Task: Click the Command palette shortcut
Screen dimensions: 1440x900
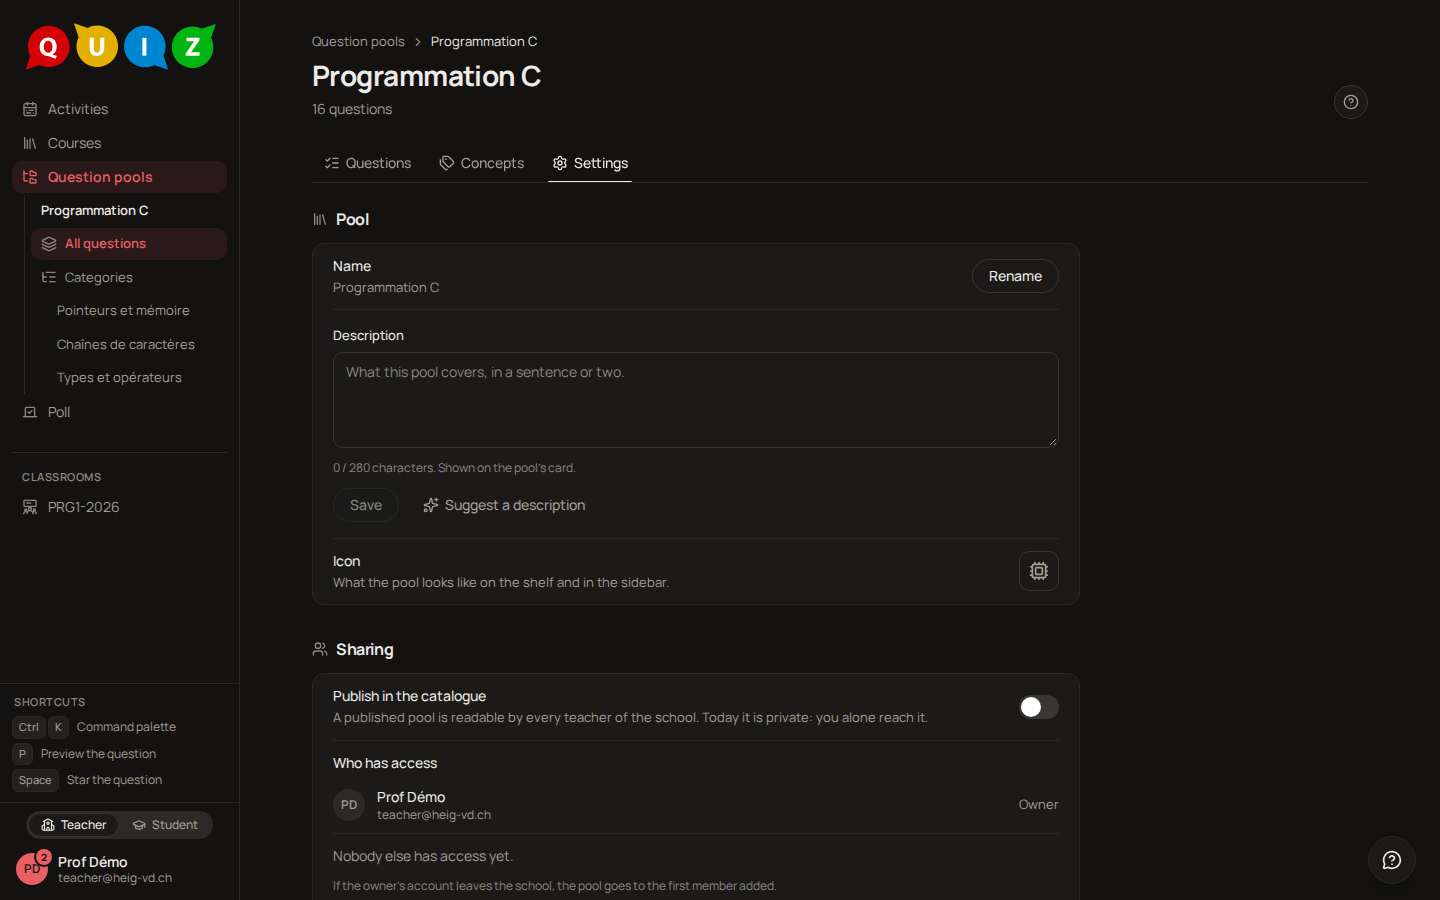Action: pos(95,727)
